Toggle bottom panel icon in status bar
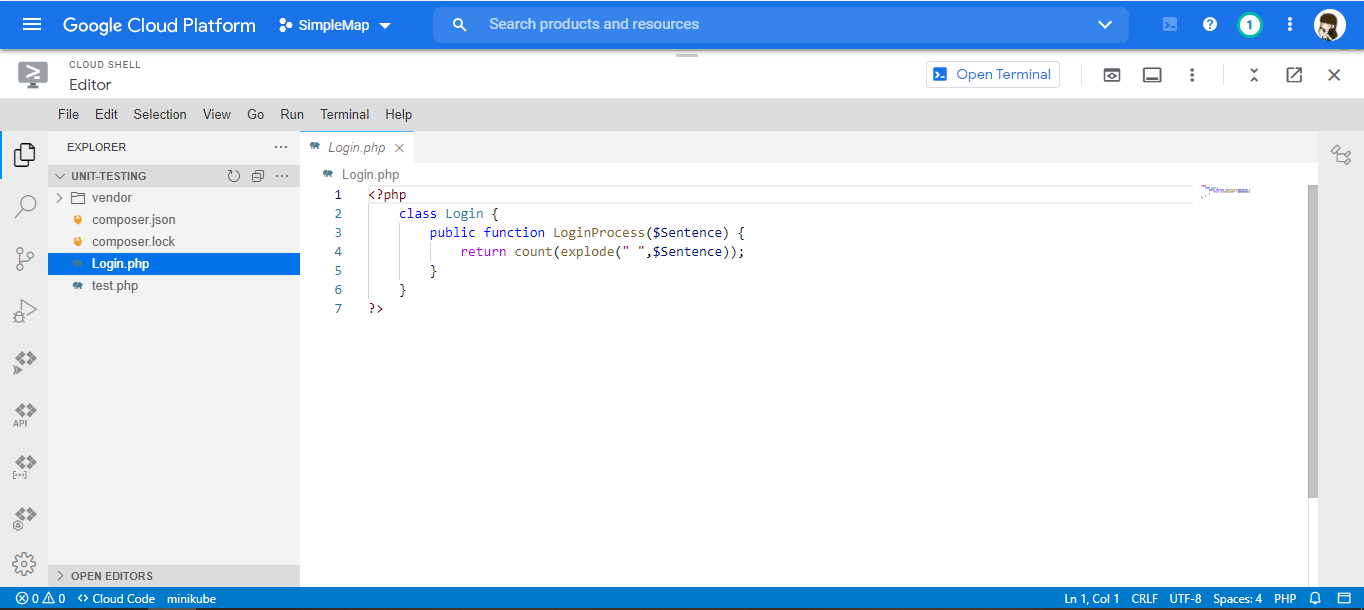 click(1344, 599)
